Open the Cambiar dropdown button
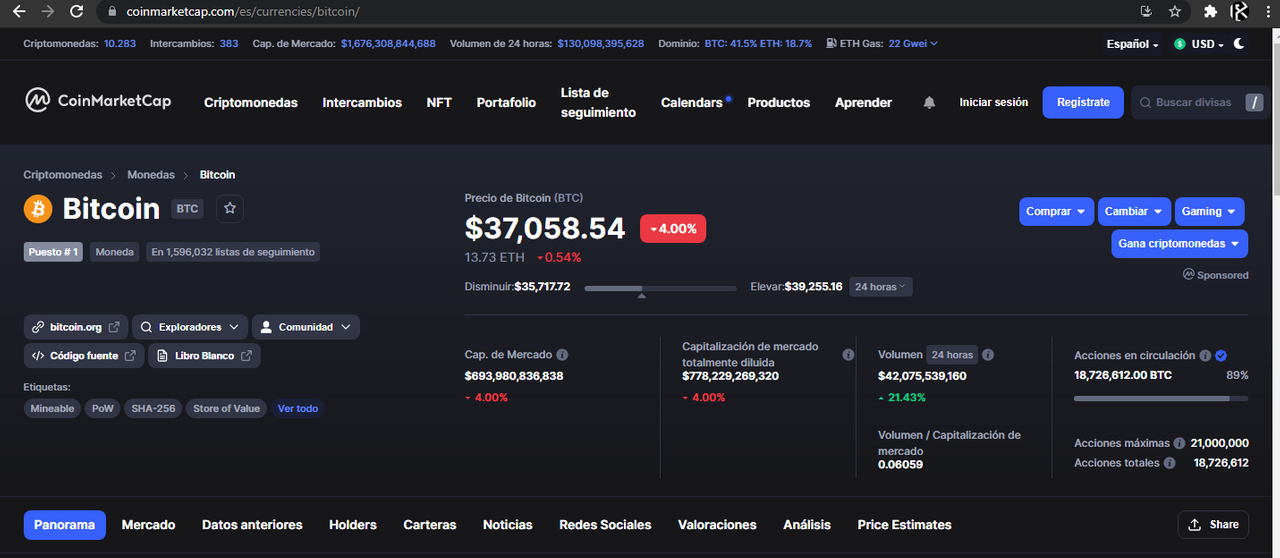1280x558 pixels. coord(1134,212)
